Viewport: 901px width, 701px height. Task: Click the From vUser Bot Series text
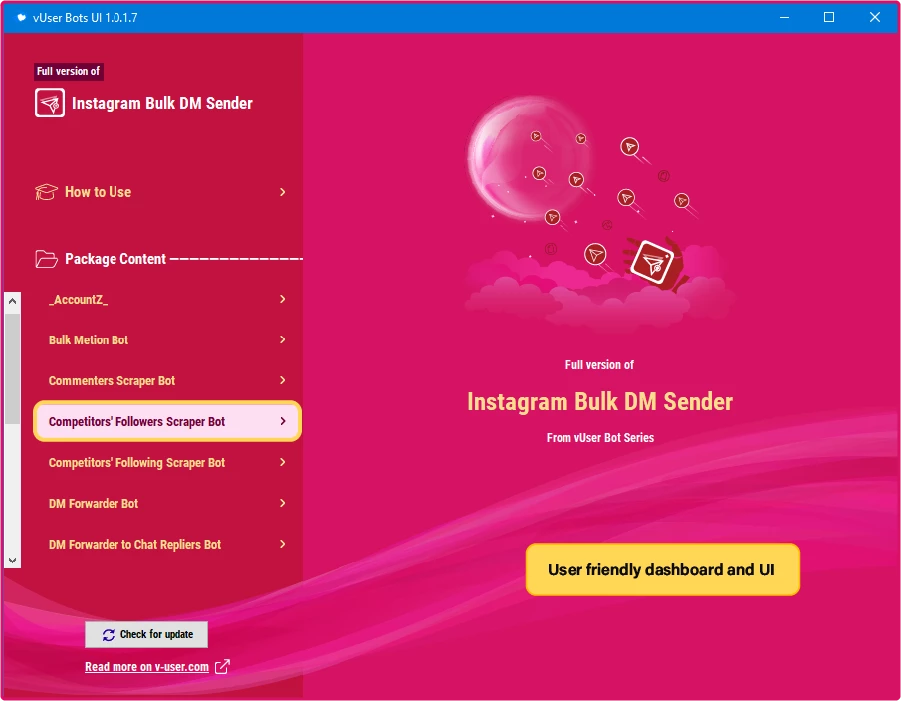click(x=600, y=438)
